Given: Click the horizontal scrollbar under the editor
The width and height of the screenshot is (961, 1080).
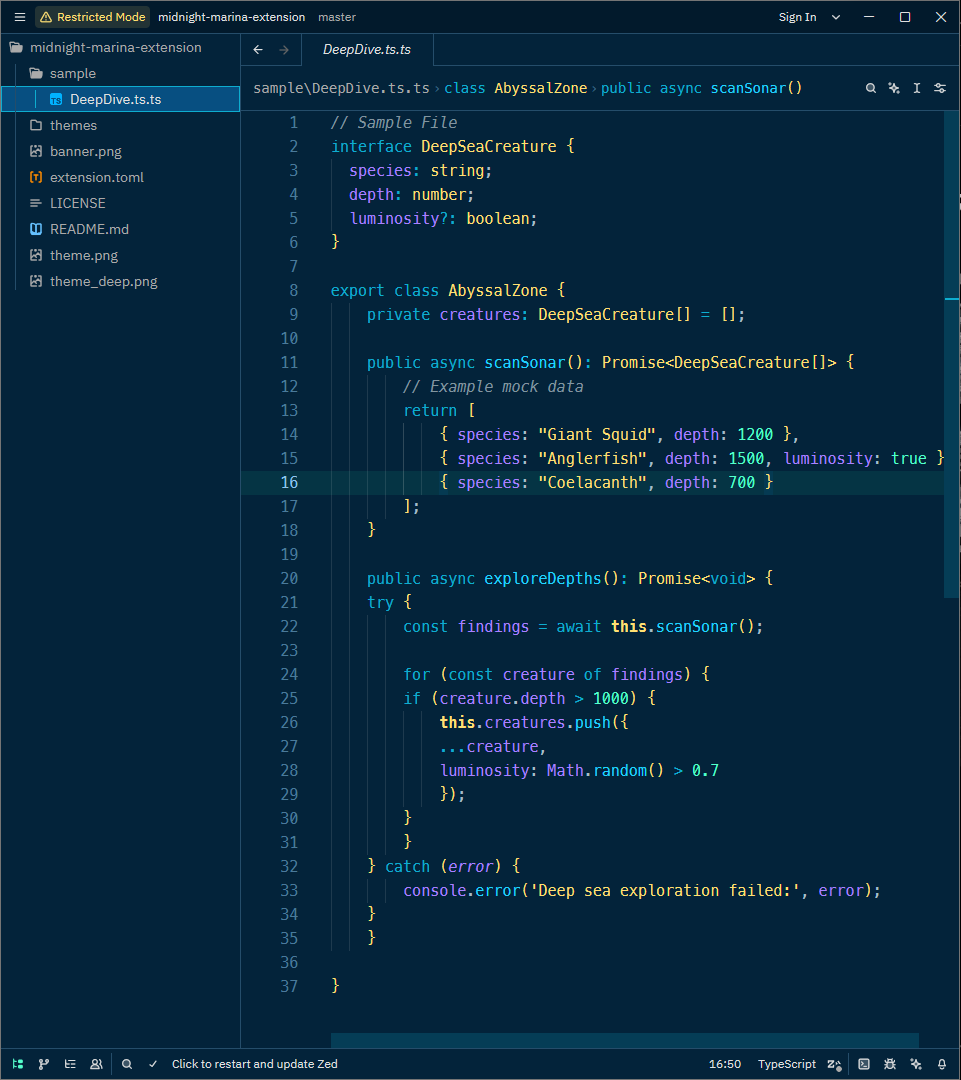Looking at the screenshot, I should point(624,1040).
